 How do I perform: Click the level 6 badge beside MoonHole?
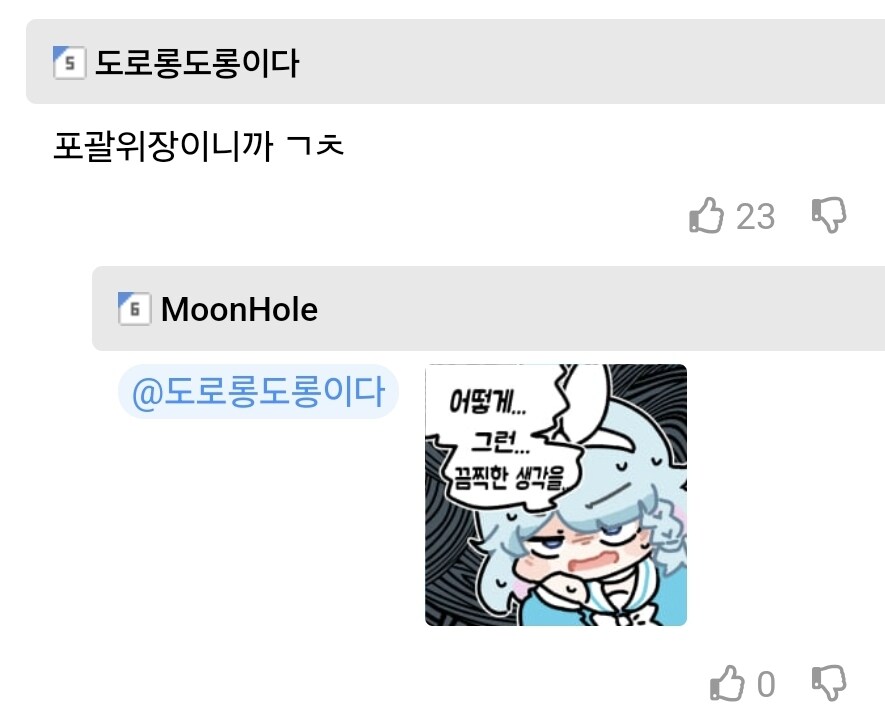tap(134, 308)
